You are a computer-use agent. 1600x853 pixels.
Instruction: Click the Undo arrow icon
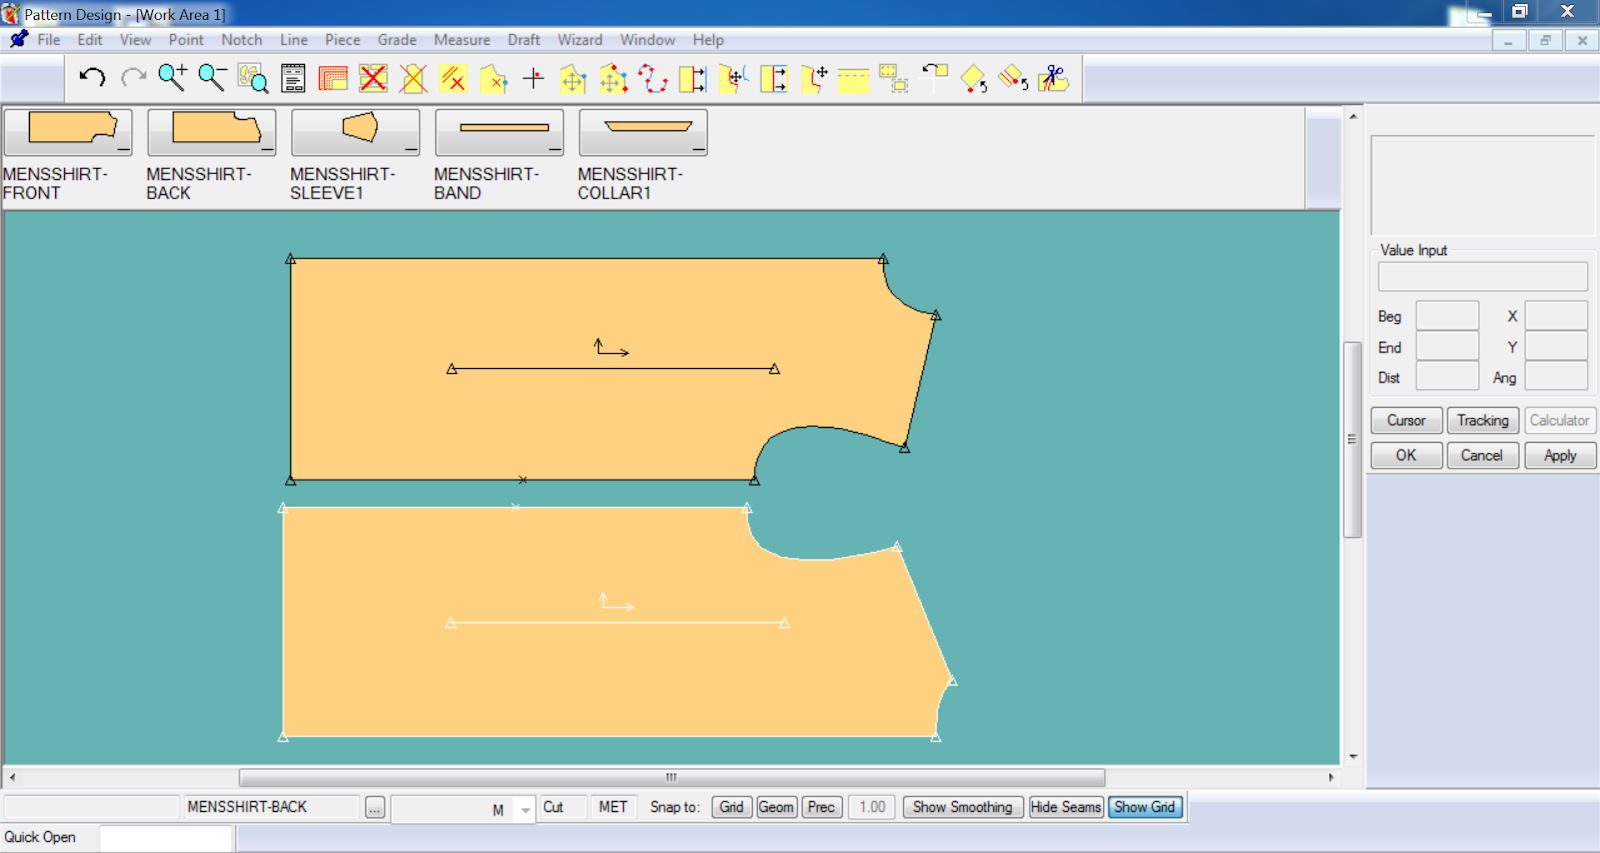pyautogui.click(x=92, y=78)
